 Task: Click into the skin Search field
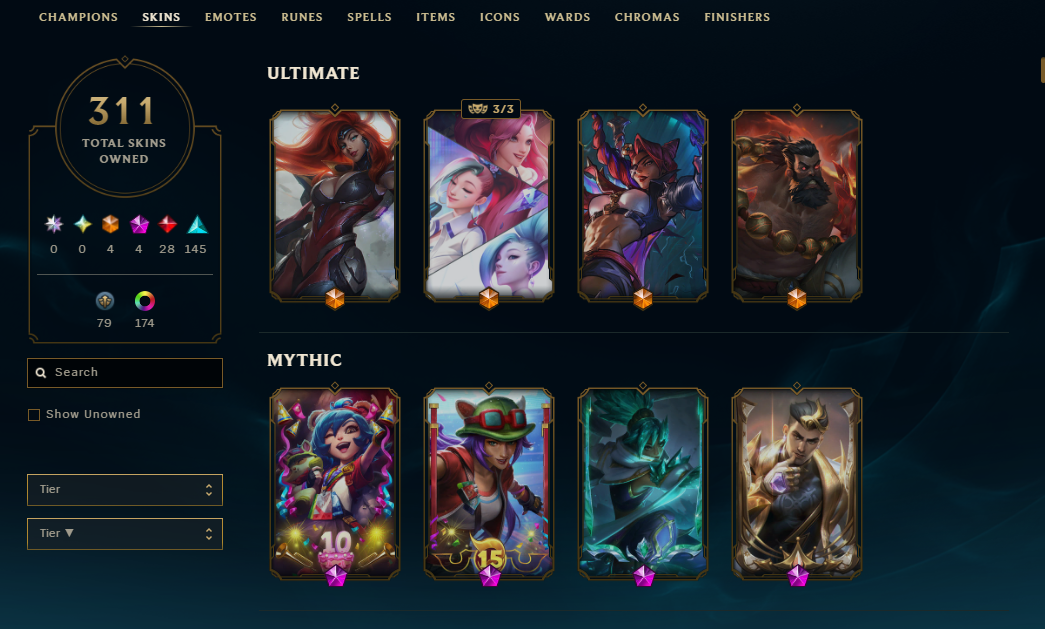point(125,372)
